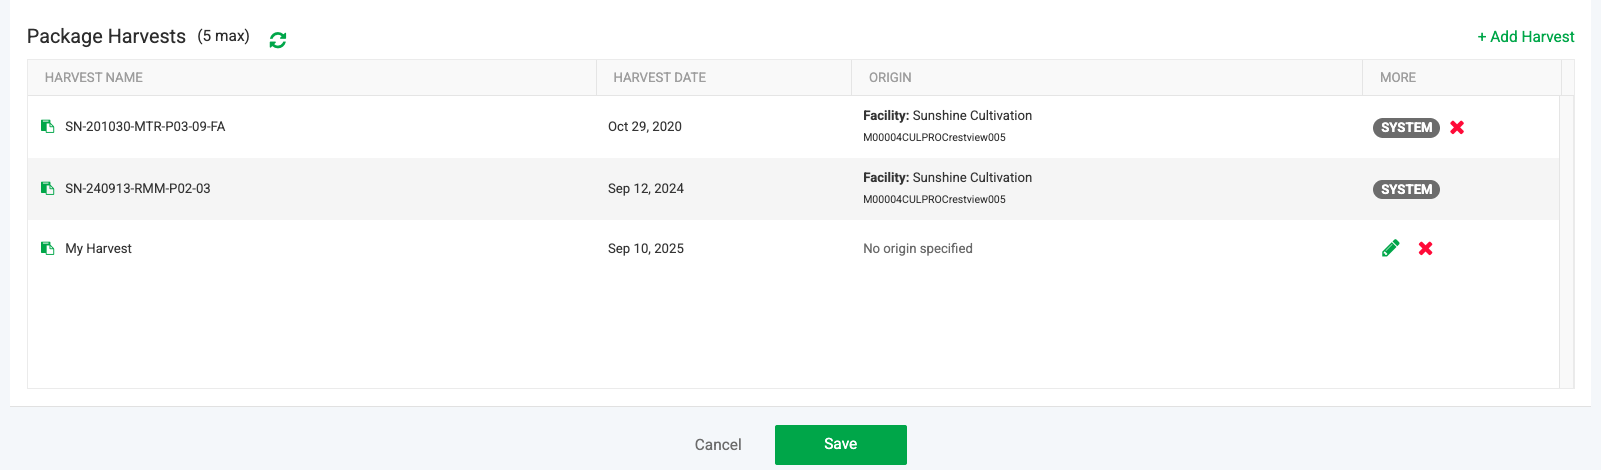The image size is (1601, 470).
Task: Remove the SN-201030-MTR-P03-09-FA harvest with red X
Action: 1457,127
